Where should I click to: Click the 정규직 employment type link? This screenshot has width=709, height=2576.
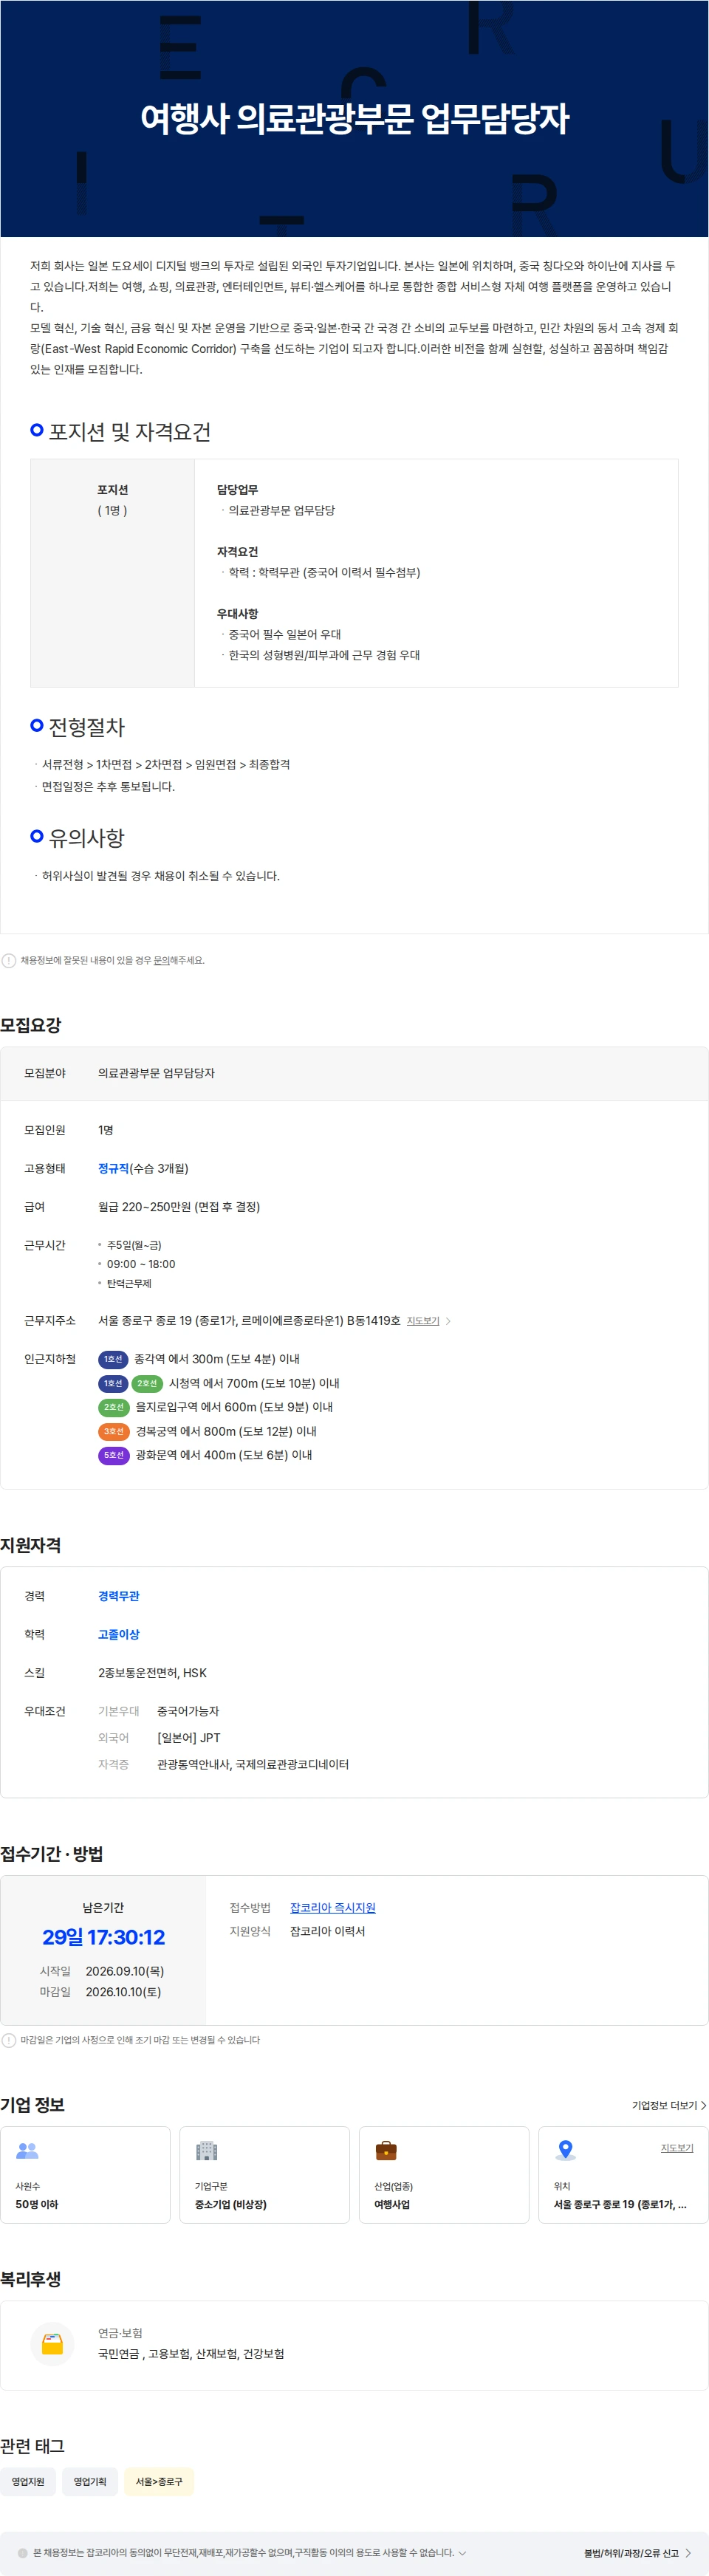tap(113, 1168)
